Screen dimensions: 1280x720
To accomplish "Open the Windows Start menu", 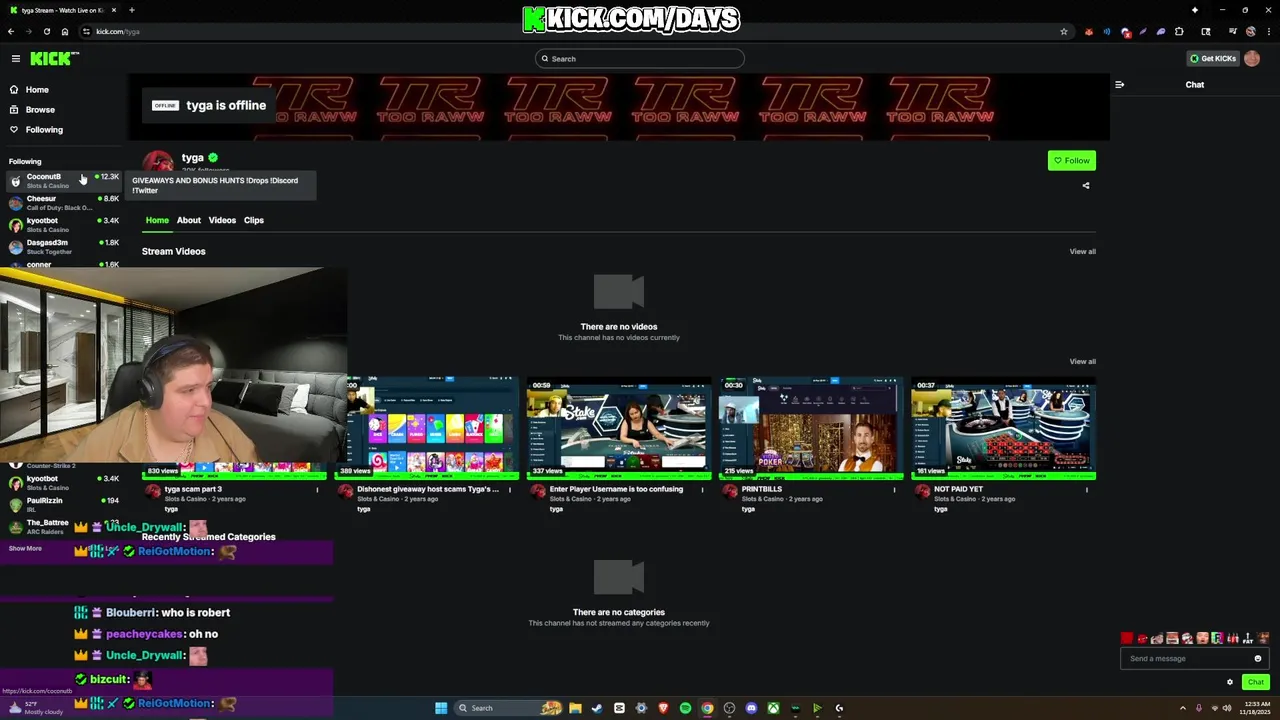I will coord(441,708).
